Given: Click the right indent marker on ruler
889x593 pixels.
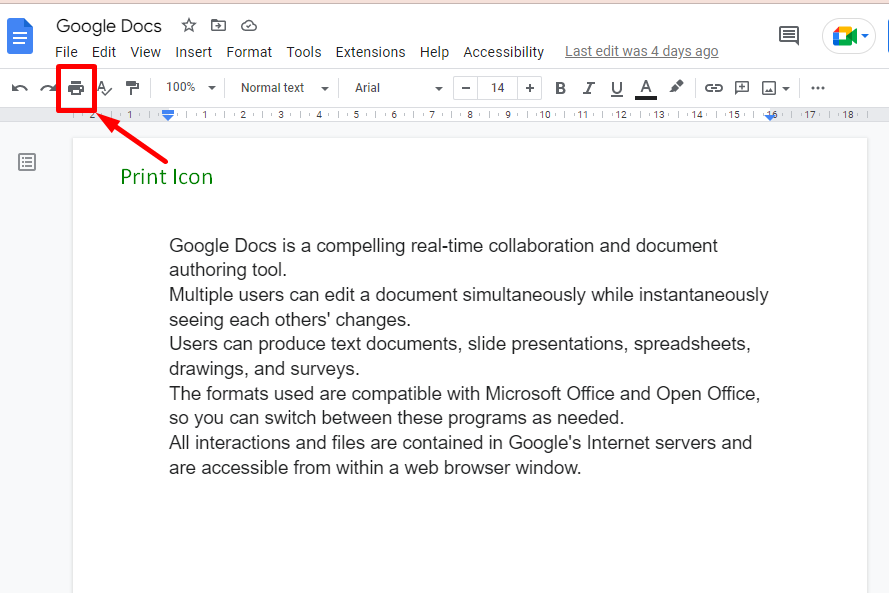Looking at the screenshot, I should click(x=770, y=116).
